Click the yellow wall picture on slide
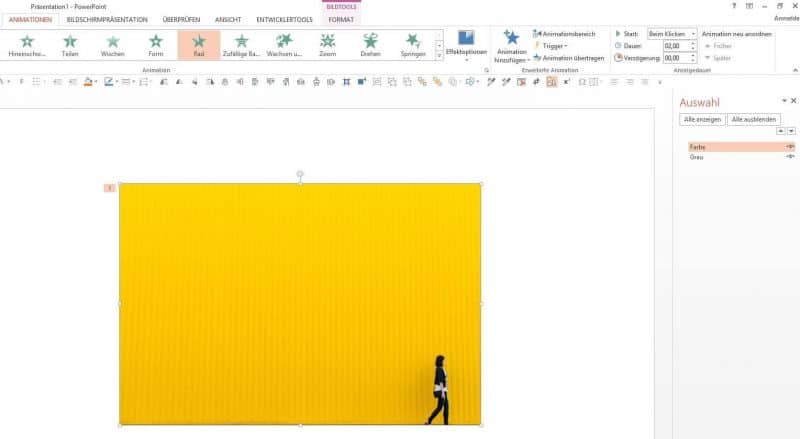Screen dimensions: 800x439 [300, 304]
